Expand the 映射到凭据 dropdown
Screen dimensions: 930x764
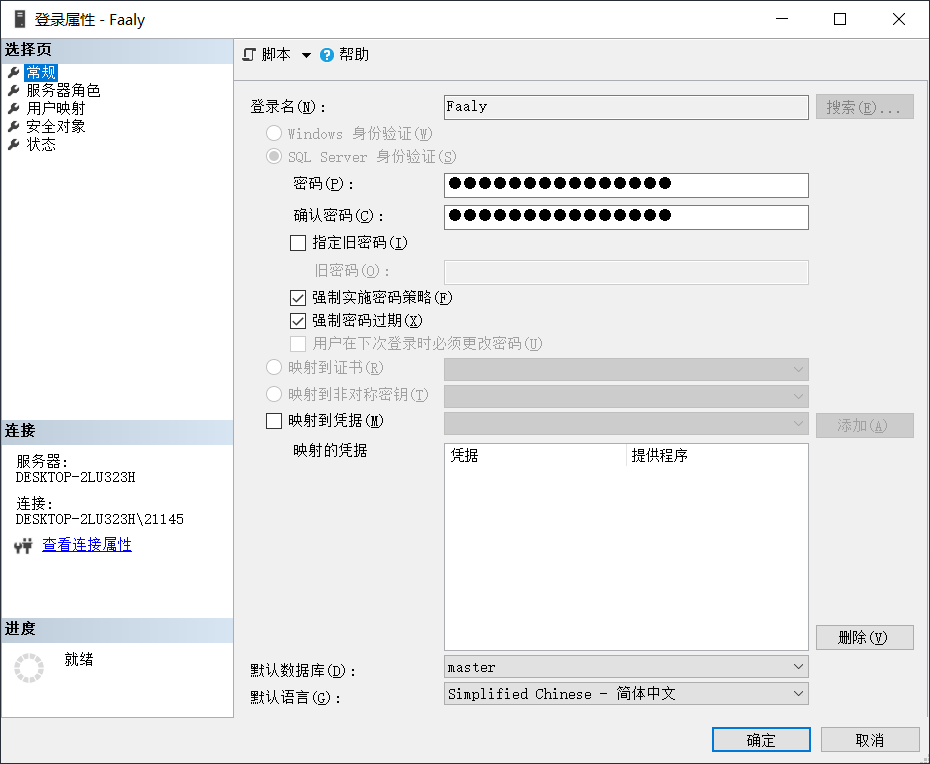[x=798, y=424]
